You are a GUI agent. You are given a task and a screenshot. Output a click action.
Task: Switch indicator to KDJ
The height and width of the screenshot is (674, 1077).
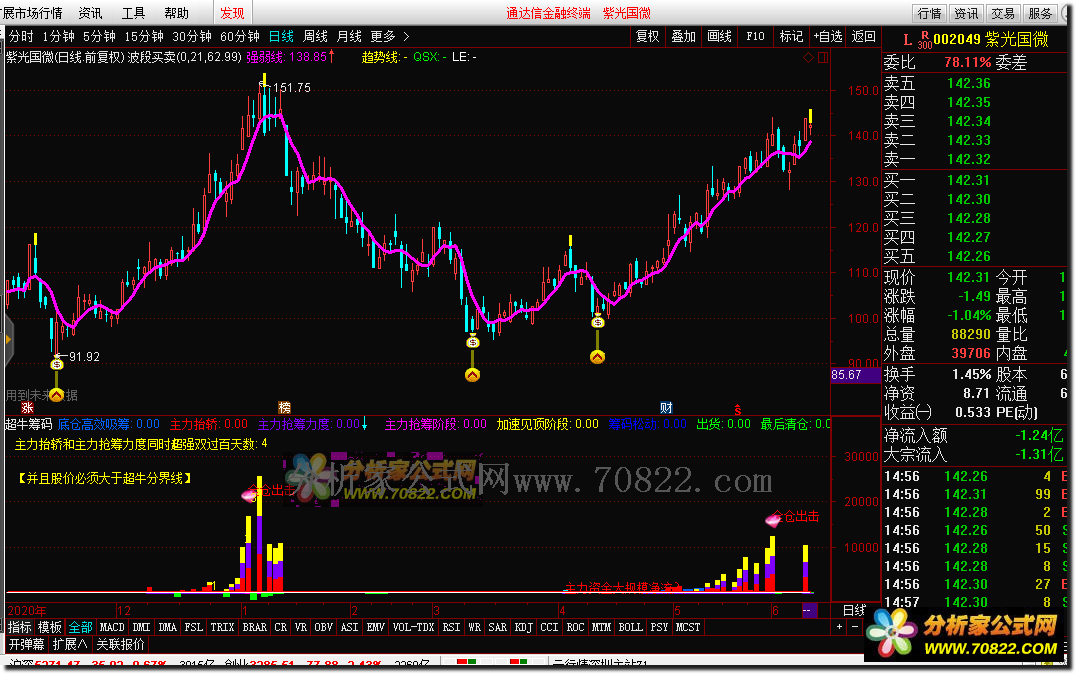[523, 627]
